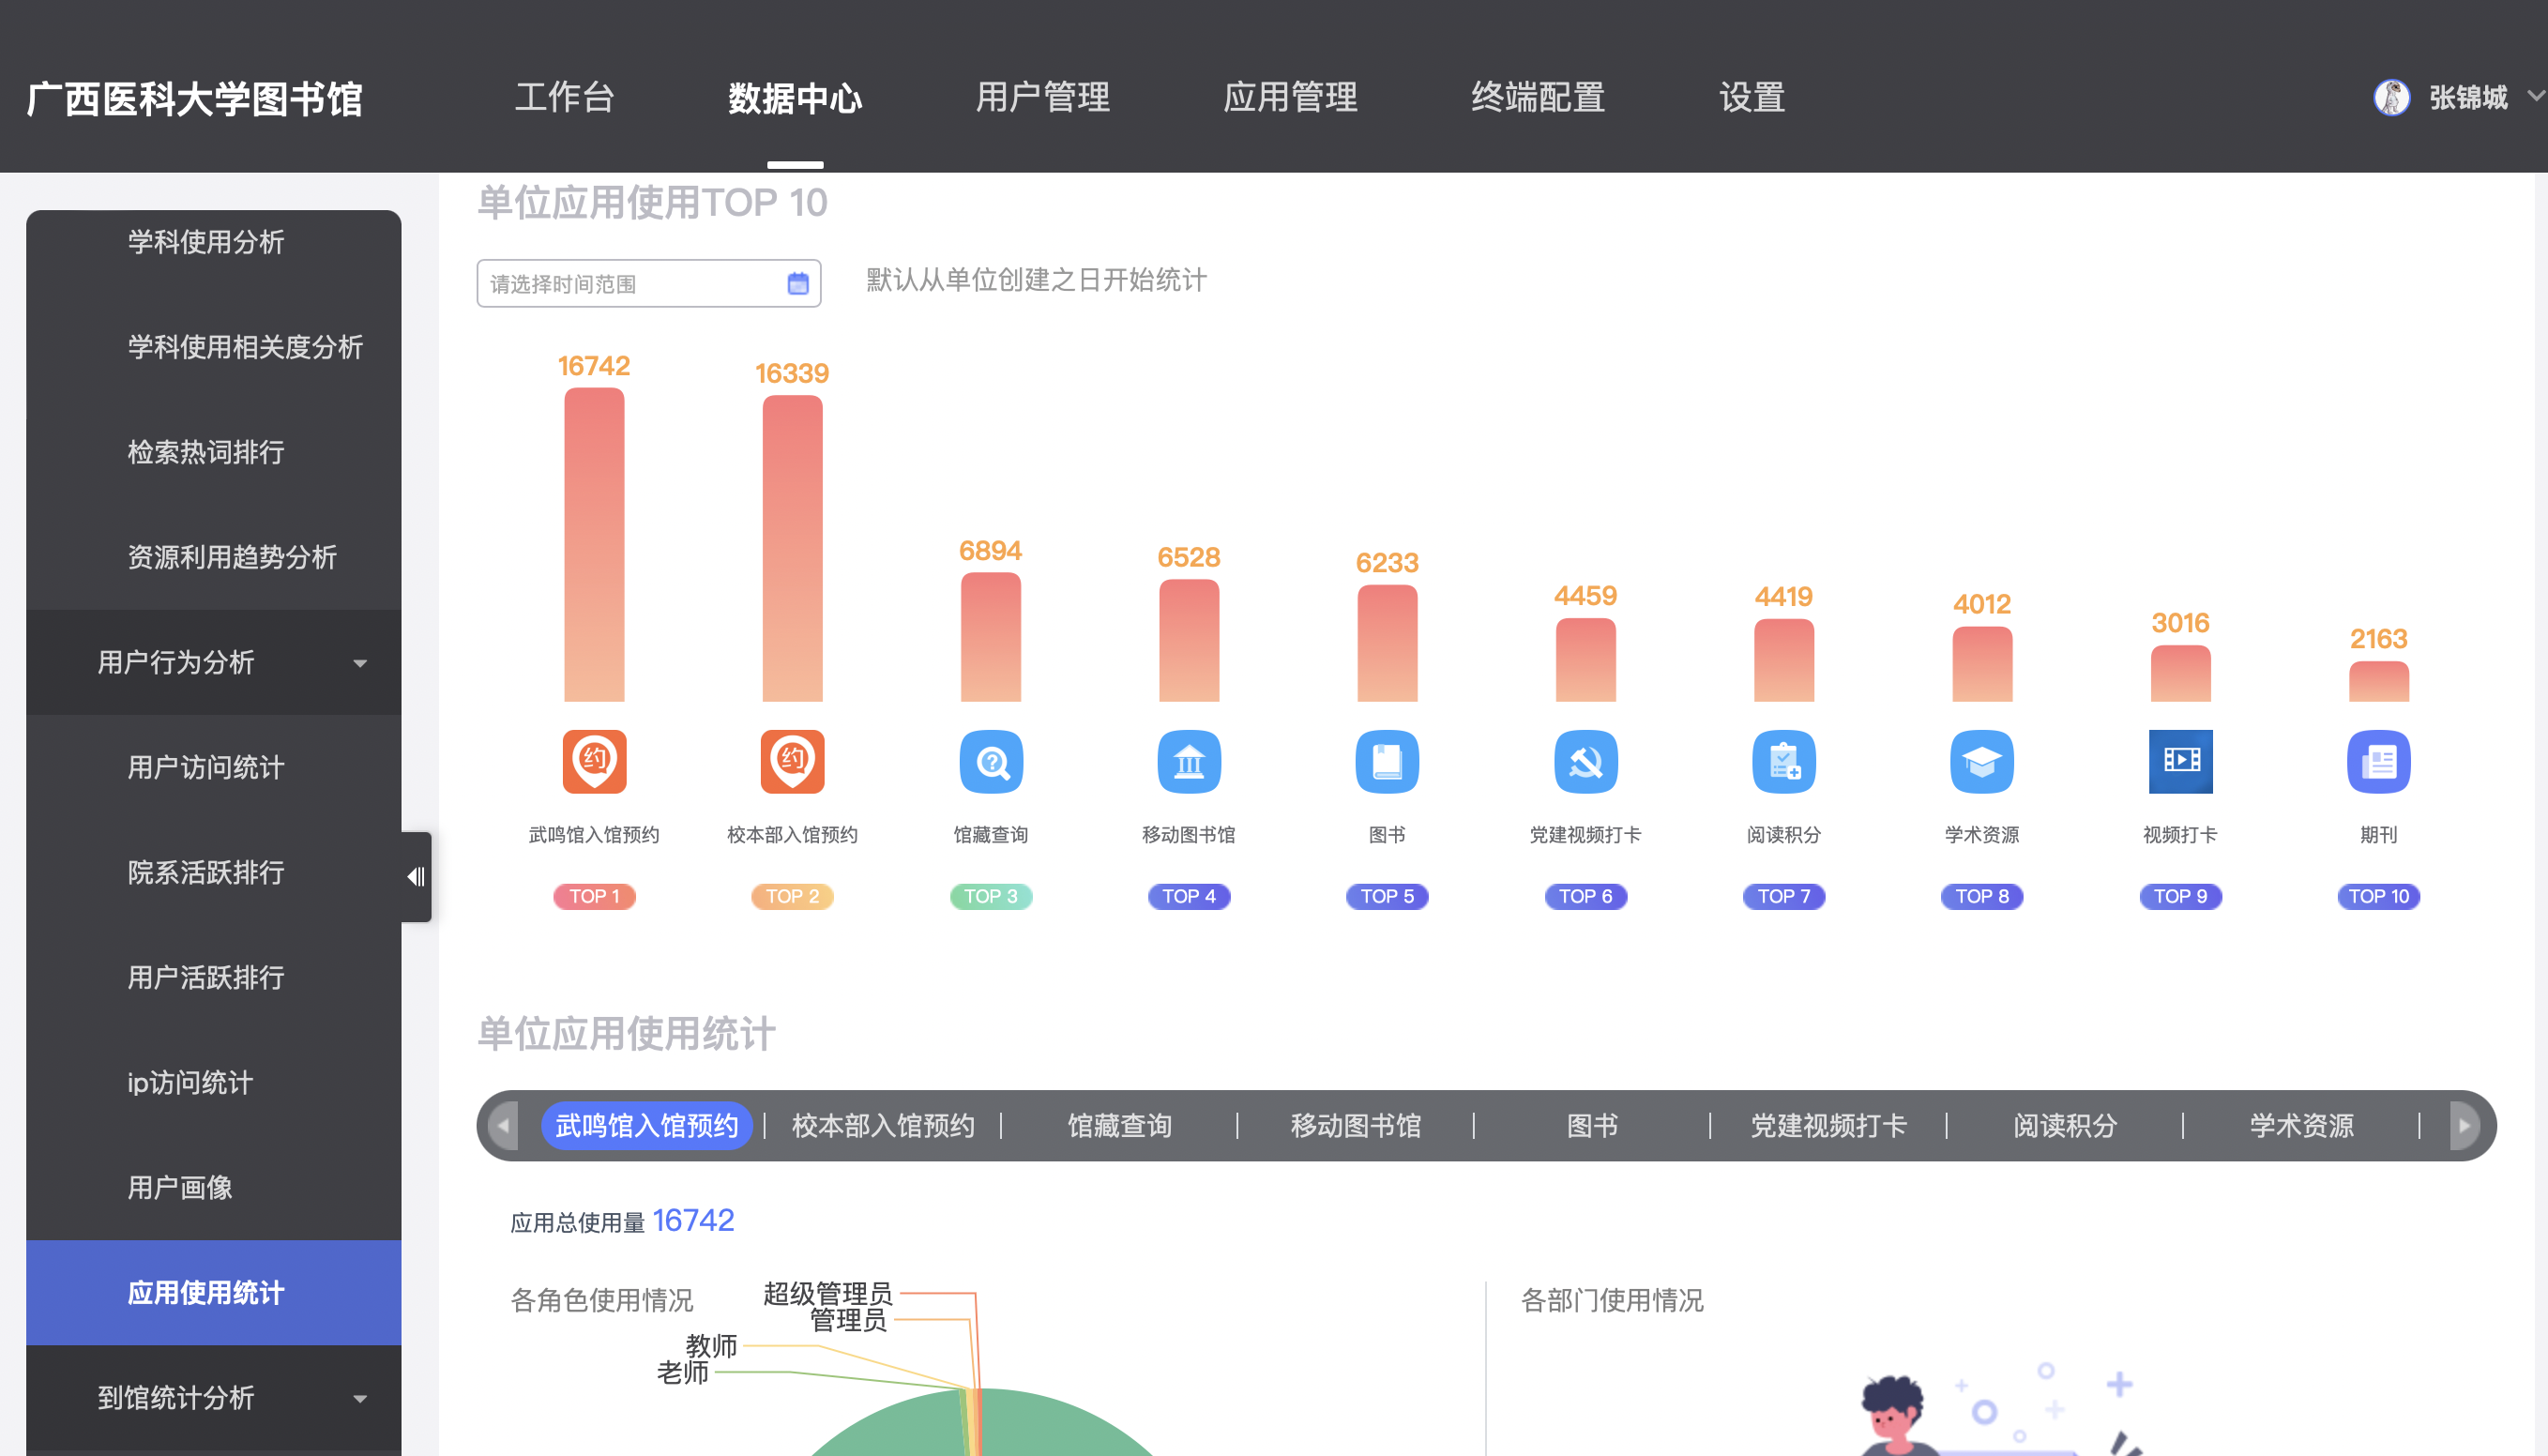Click the 武鸣馆入馆预约 app icon
Screen dimensions: 2548x1456
pos(594,761)
